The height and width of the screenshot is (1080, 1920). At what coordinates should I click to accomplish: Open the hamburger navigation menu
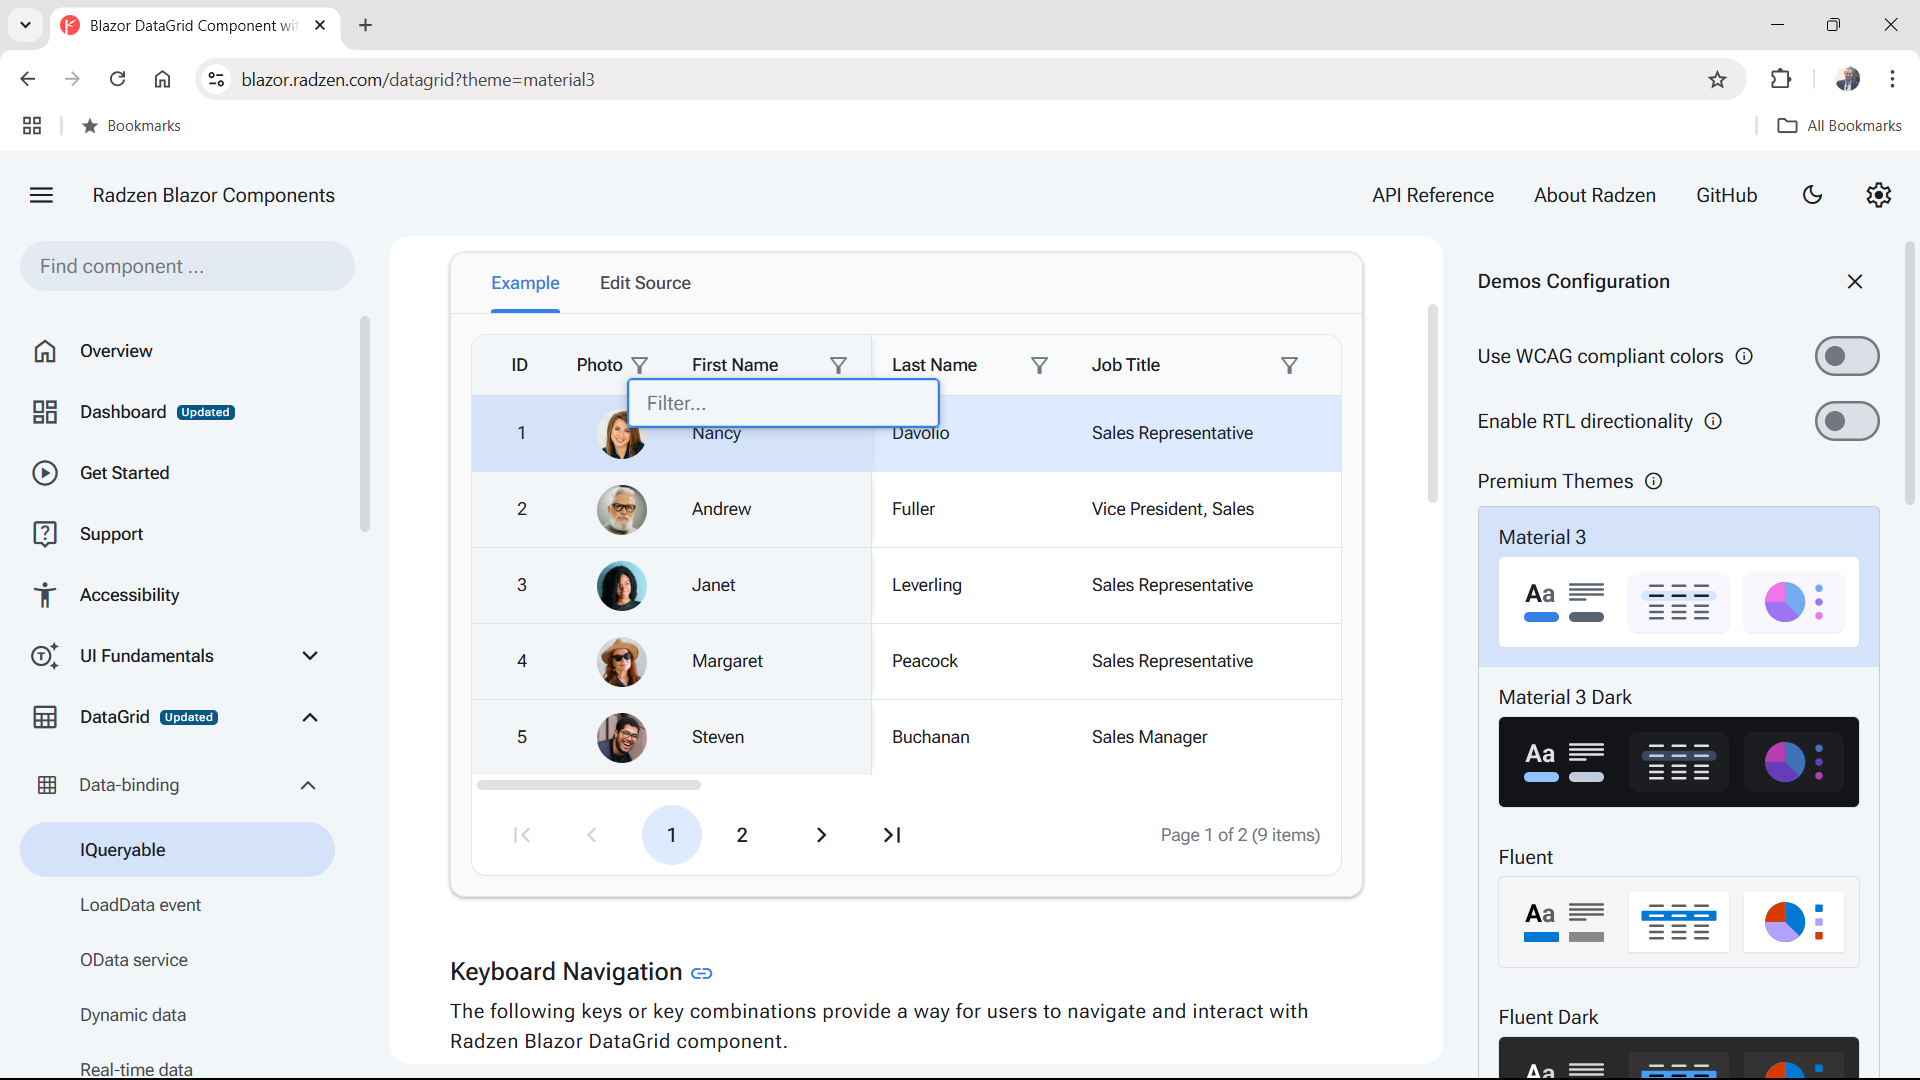41,195
